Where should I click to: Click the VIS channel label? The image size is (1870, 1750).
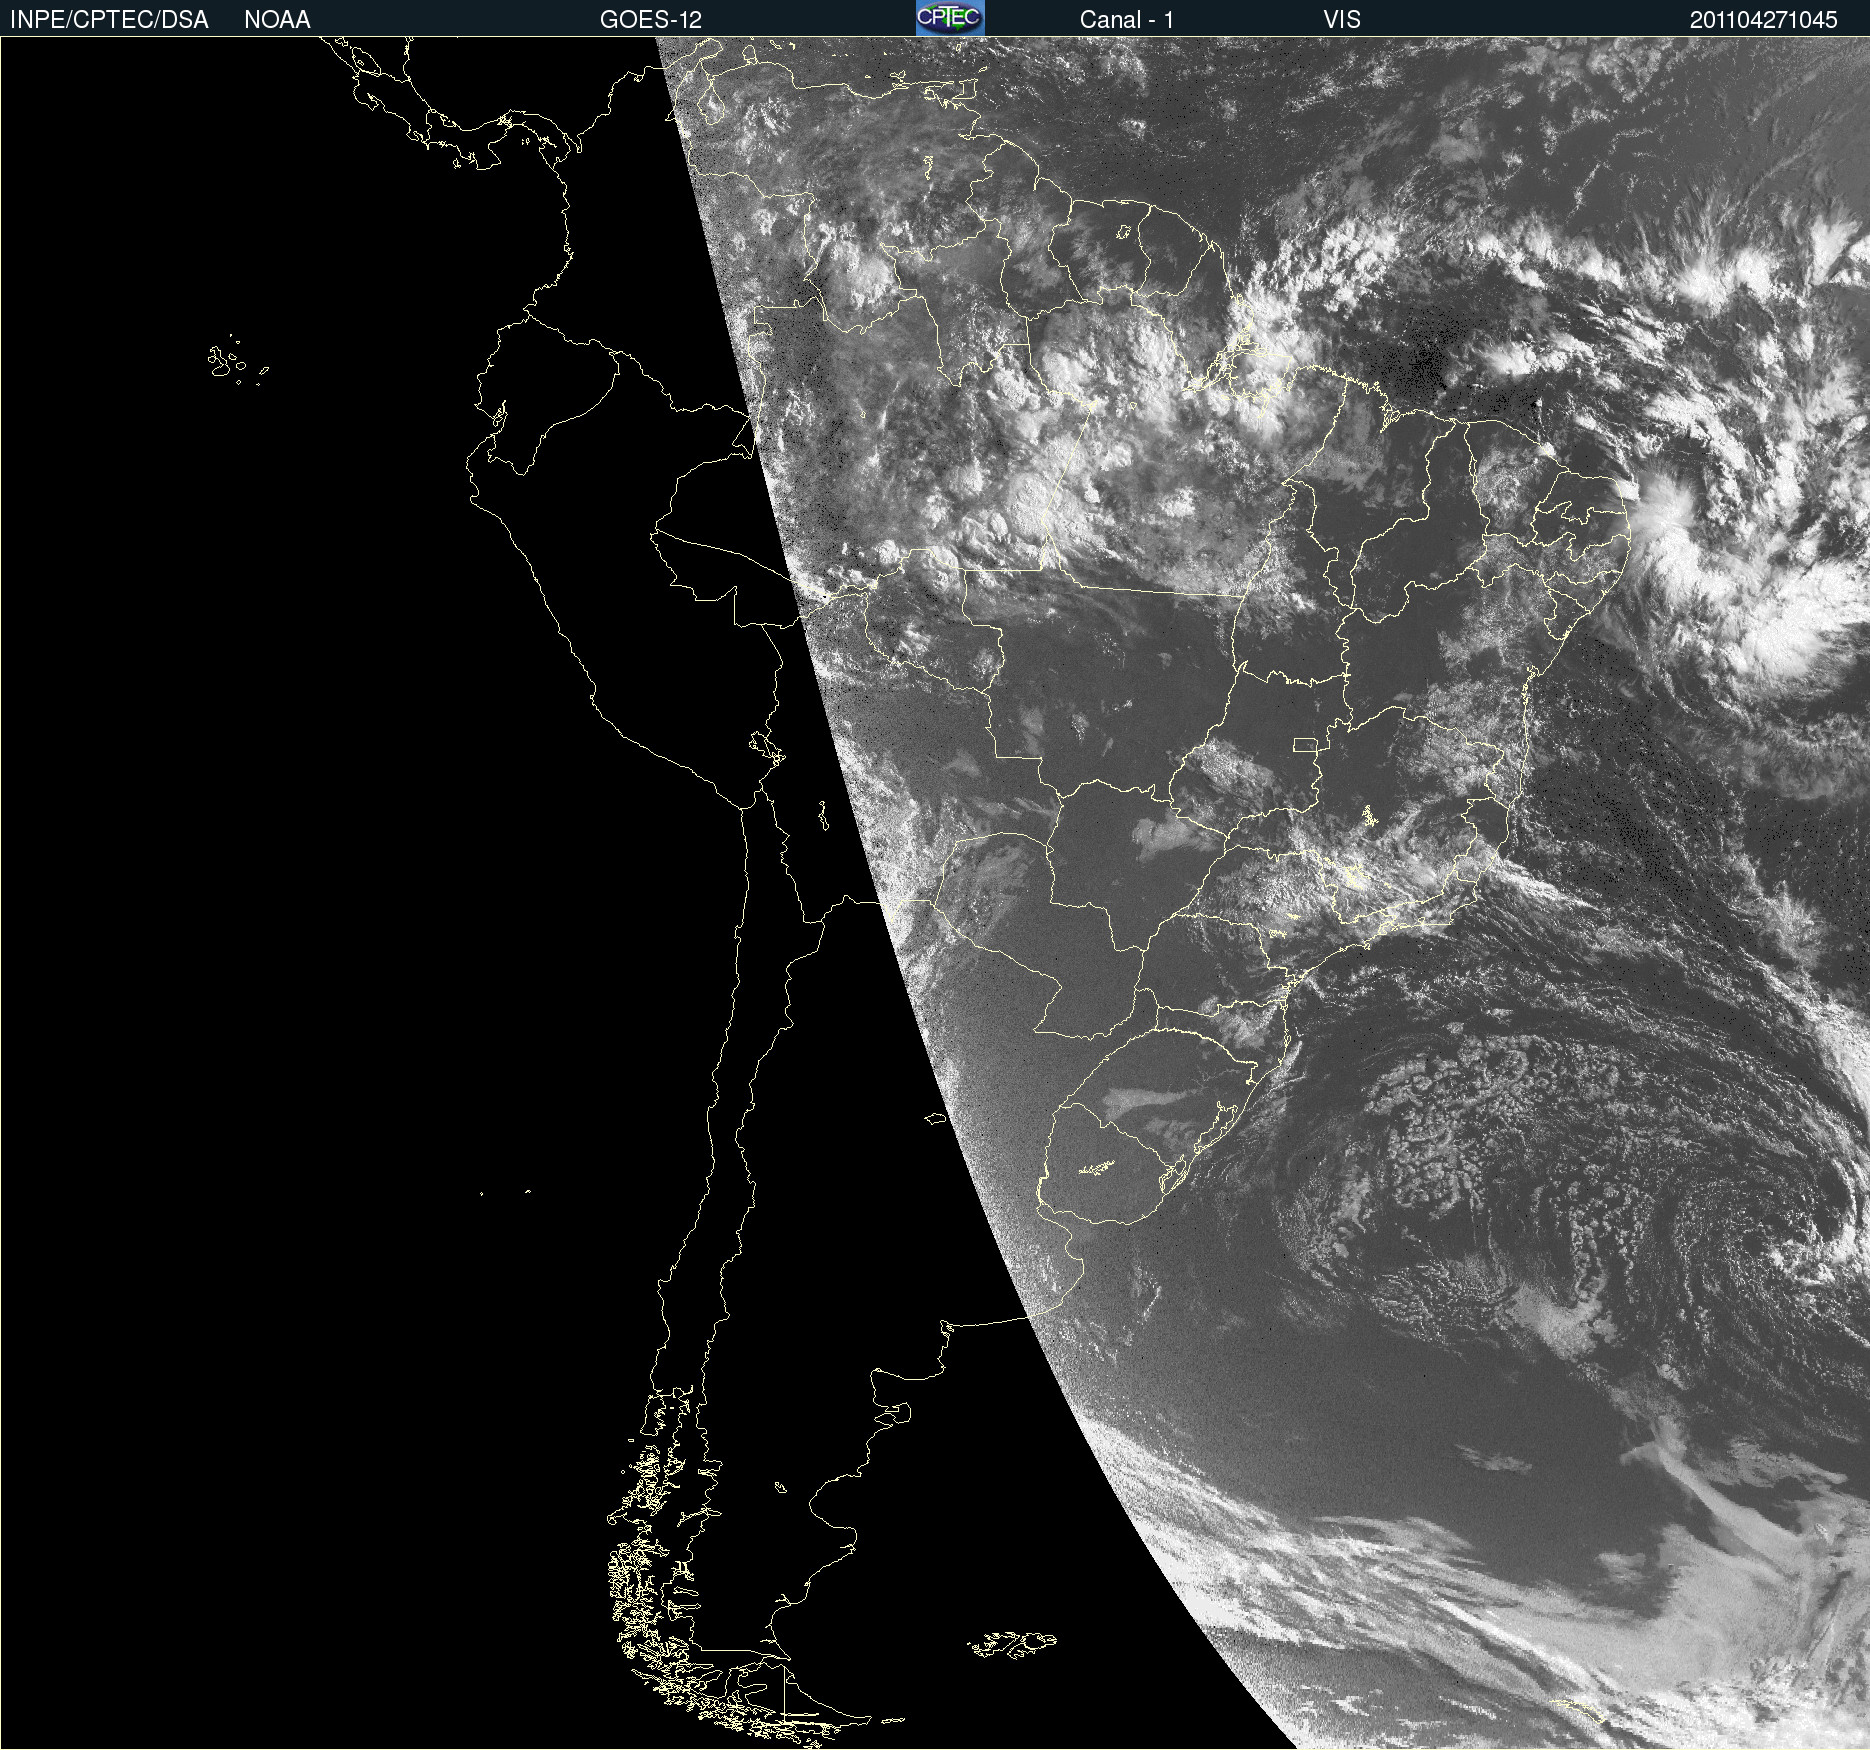[1342, 20]
